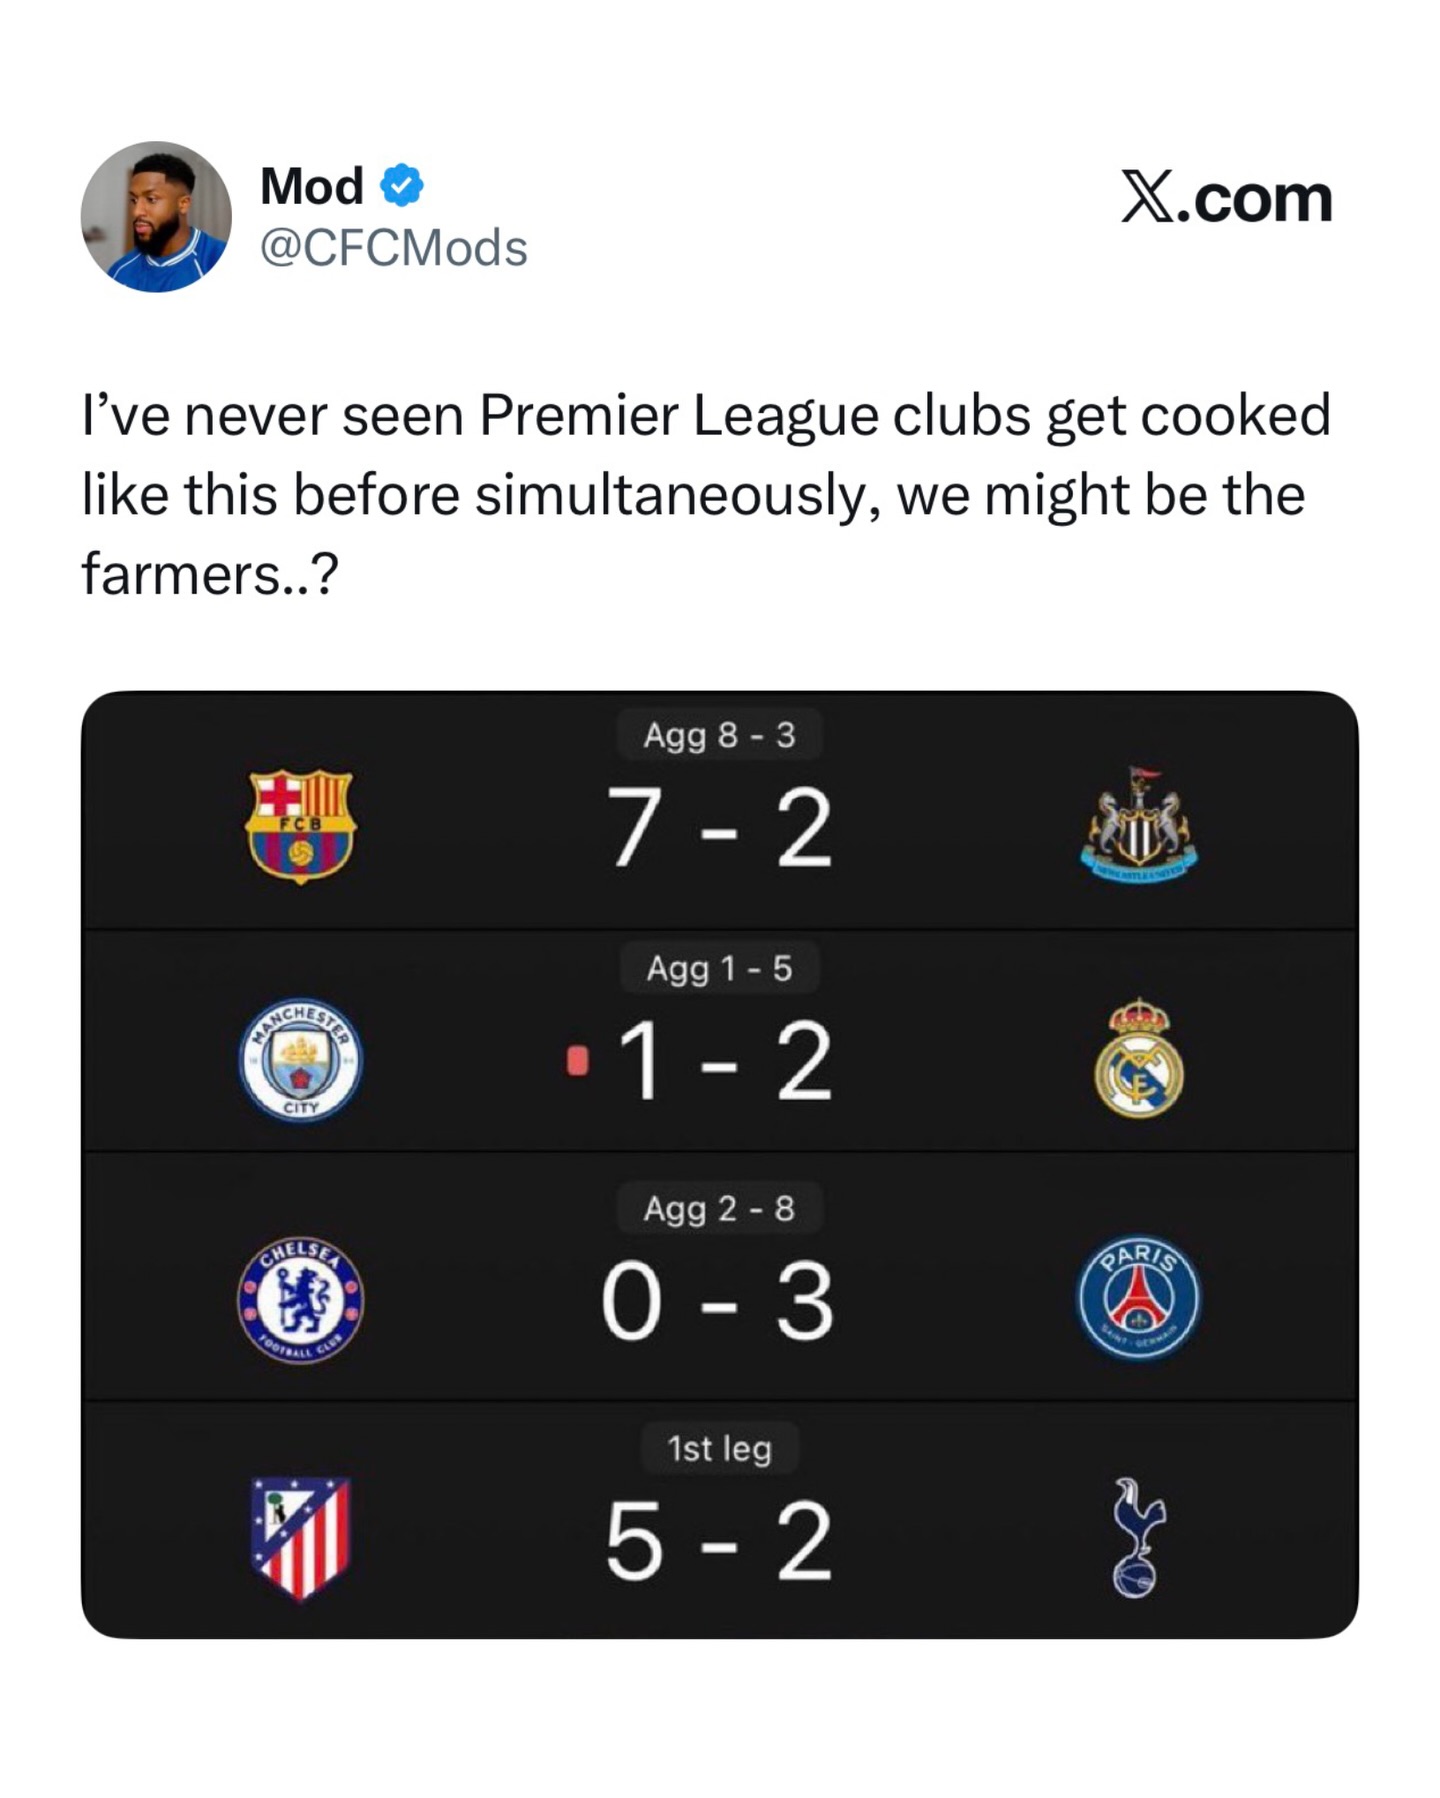Click the Newcastle United crest
The image size is (1440, 1798).
click(x=1138, y=826)
